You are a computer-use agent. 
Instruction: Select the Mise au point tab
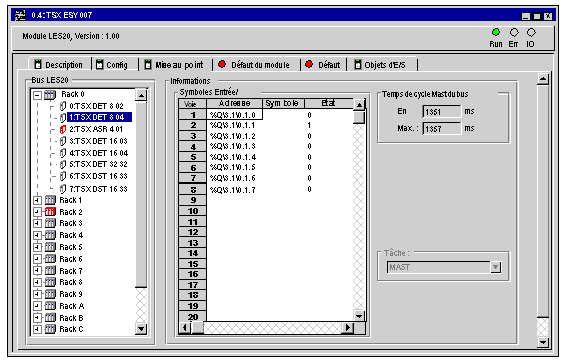click(x=175, y=65)
